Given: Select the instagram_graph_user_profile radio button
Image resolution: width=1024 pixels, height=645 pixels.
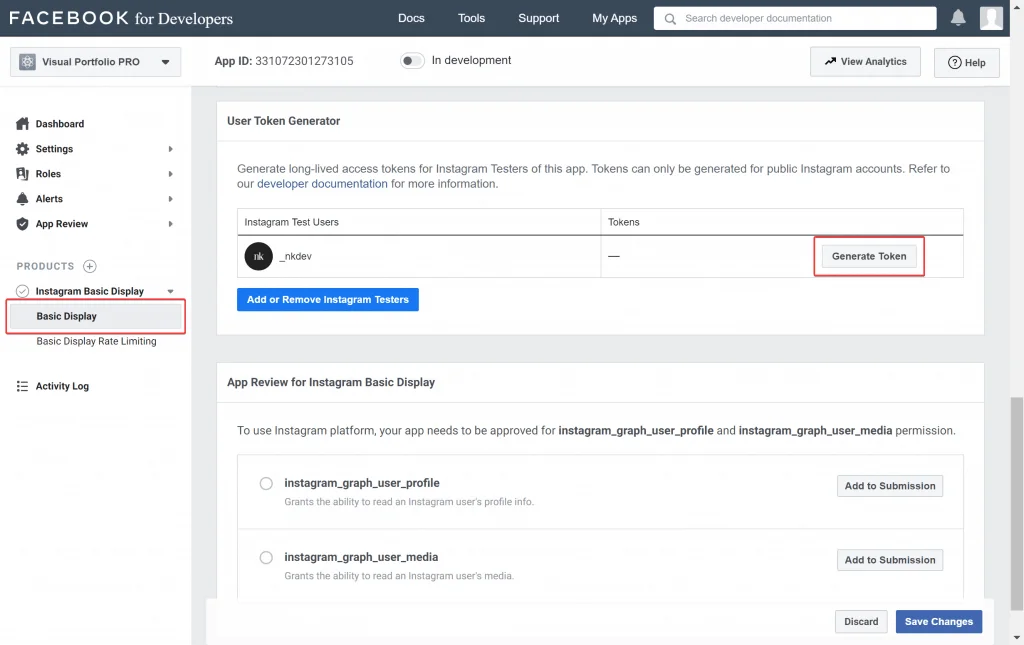Looking at the screenshot, I should [266, 484].
